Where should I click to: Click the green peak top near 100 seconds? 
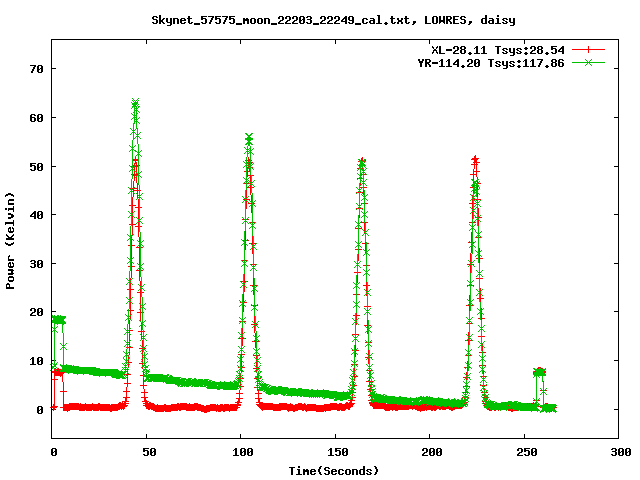click(249, 137)
